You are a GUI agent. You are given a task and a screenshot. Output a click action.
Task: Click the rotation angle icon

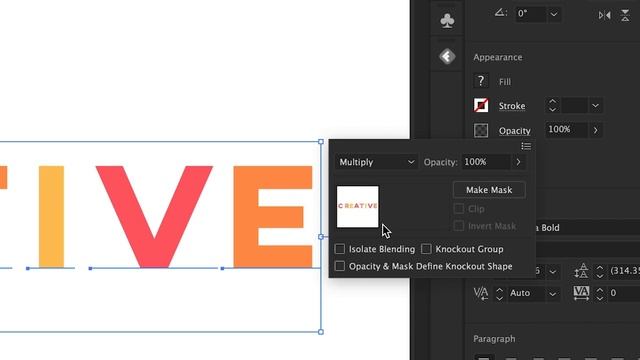[500, 13]
